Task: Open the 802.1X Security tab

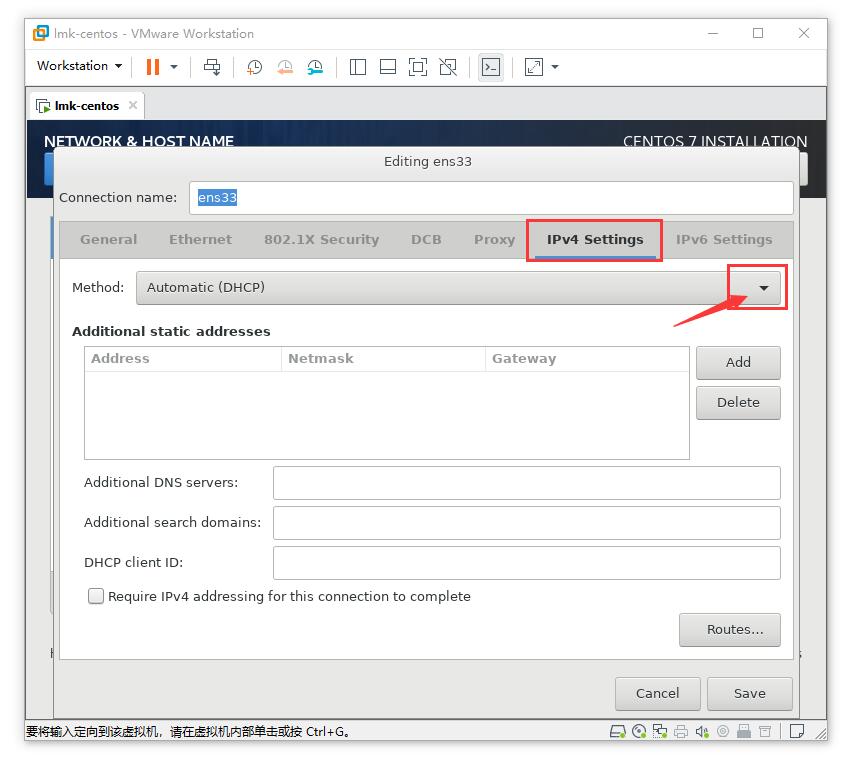Action: [x=321, y=239]
